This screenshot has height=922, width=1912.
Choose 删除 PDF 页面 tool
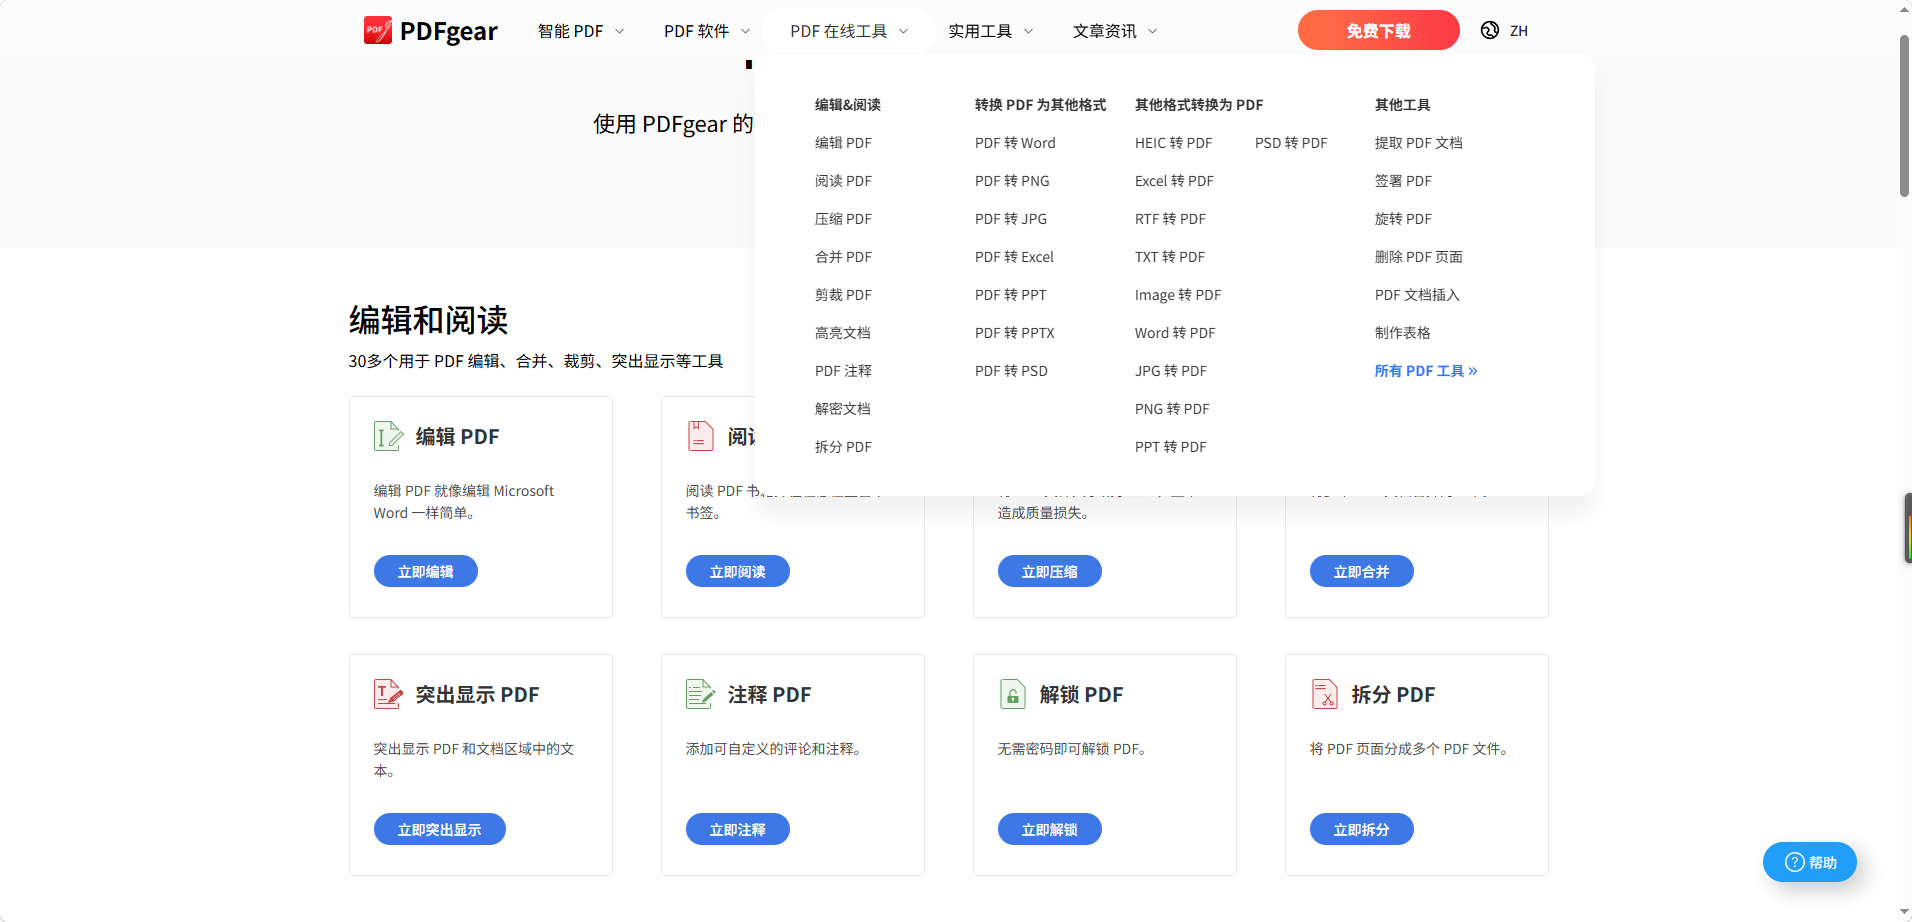[1418, 257]
